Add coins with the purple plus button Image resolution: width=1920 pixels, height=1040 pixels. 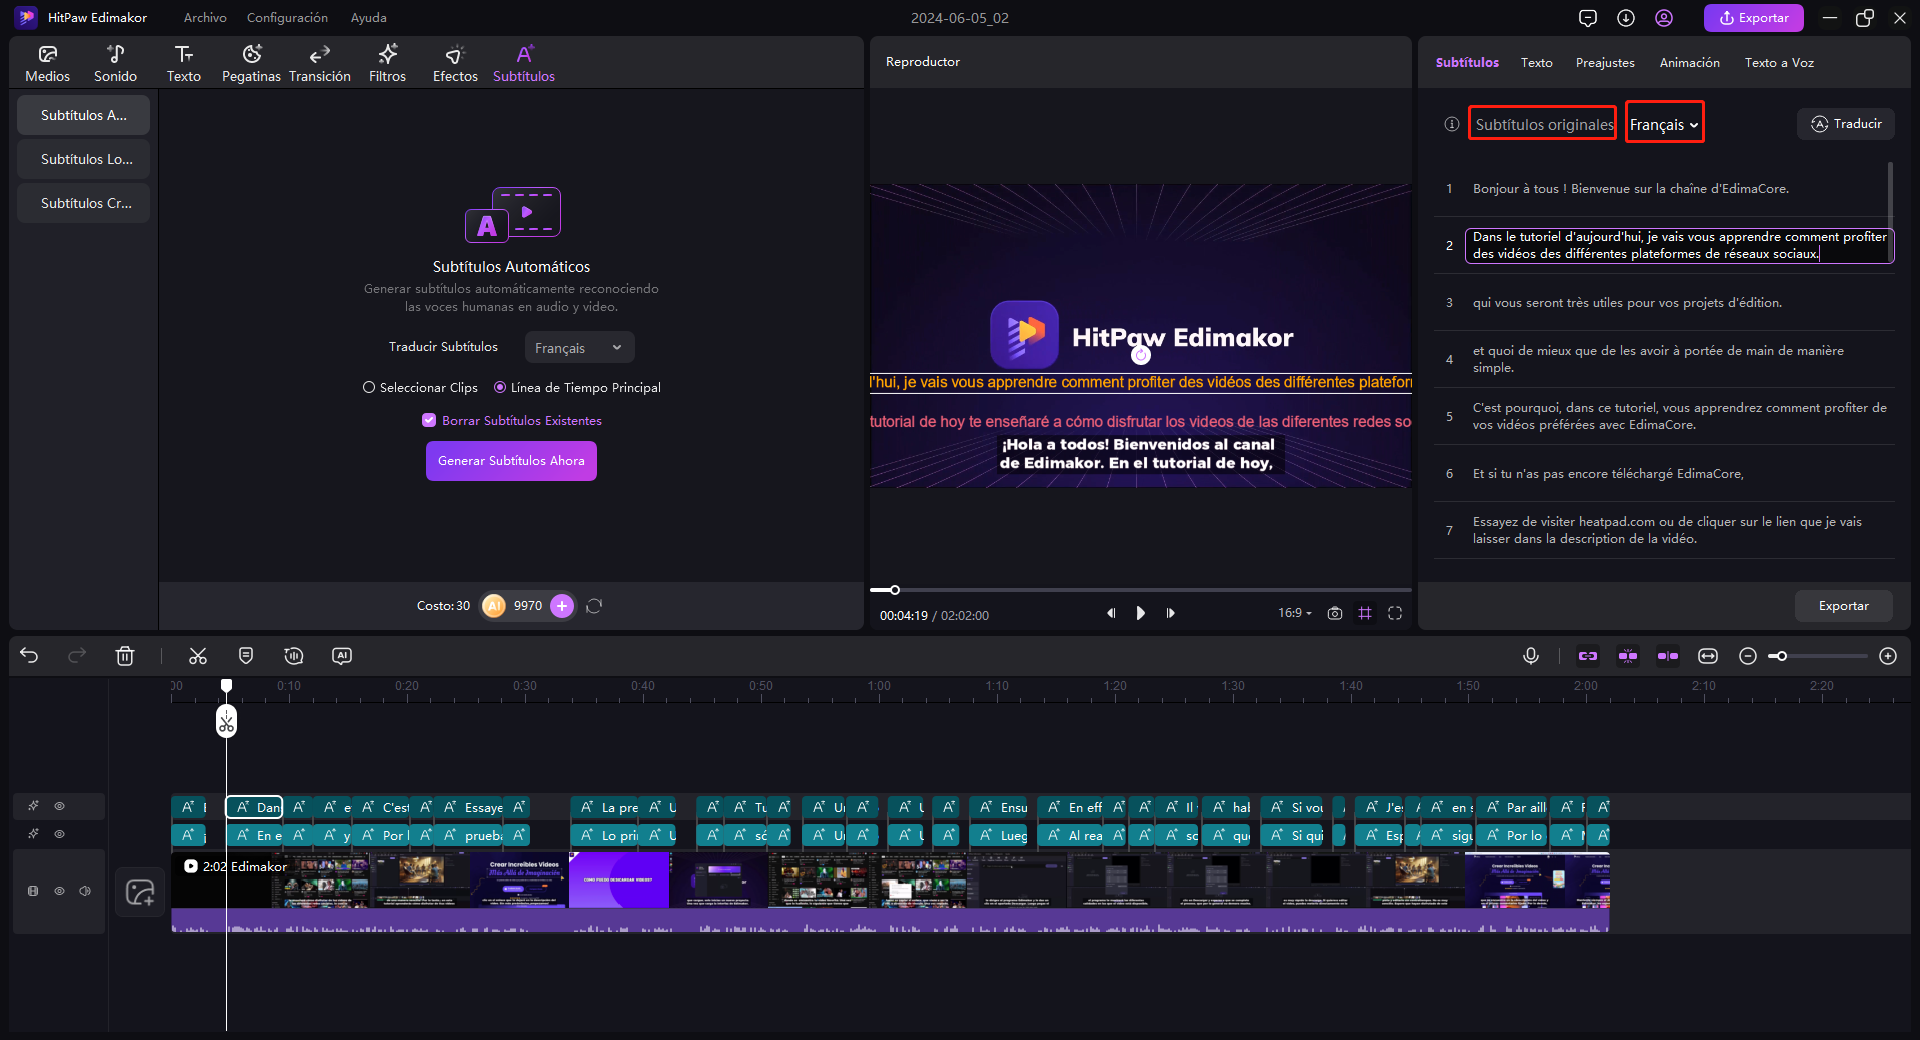(x=562, y=606)
